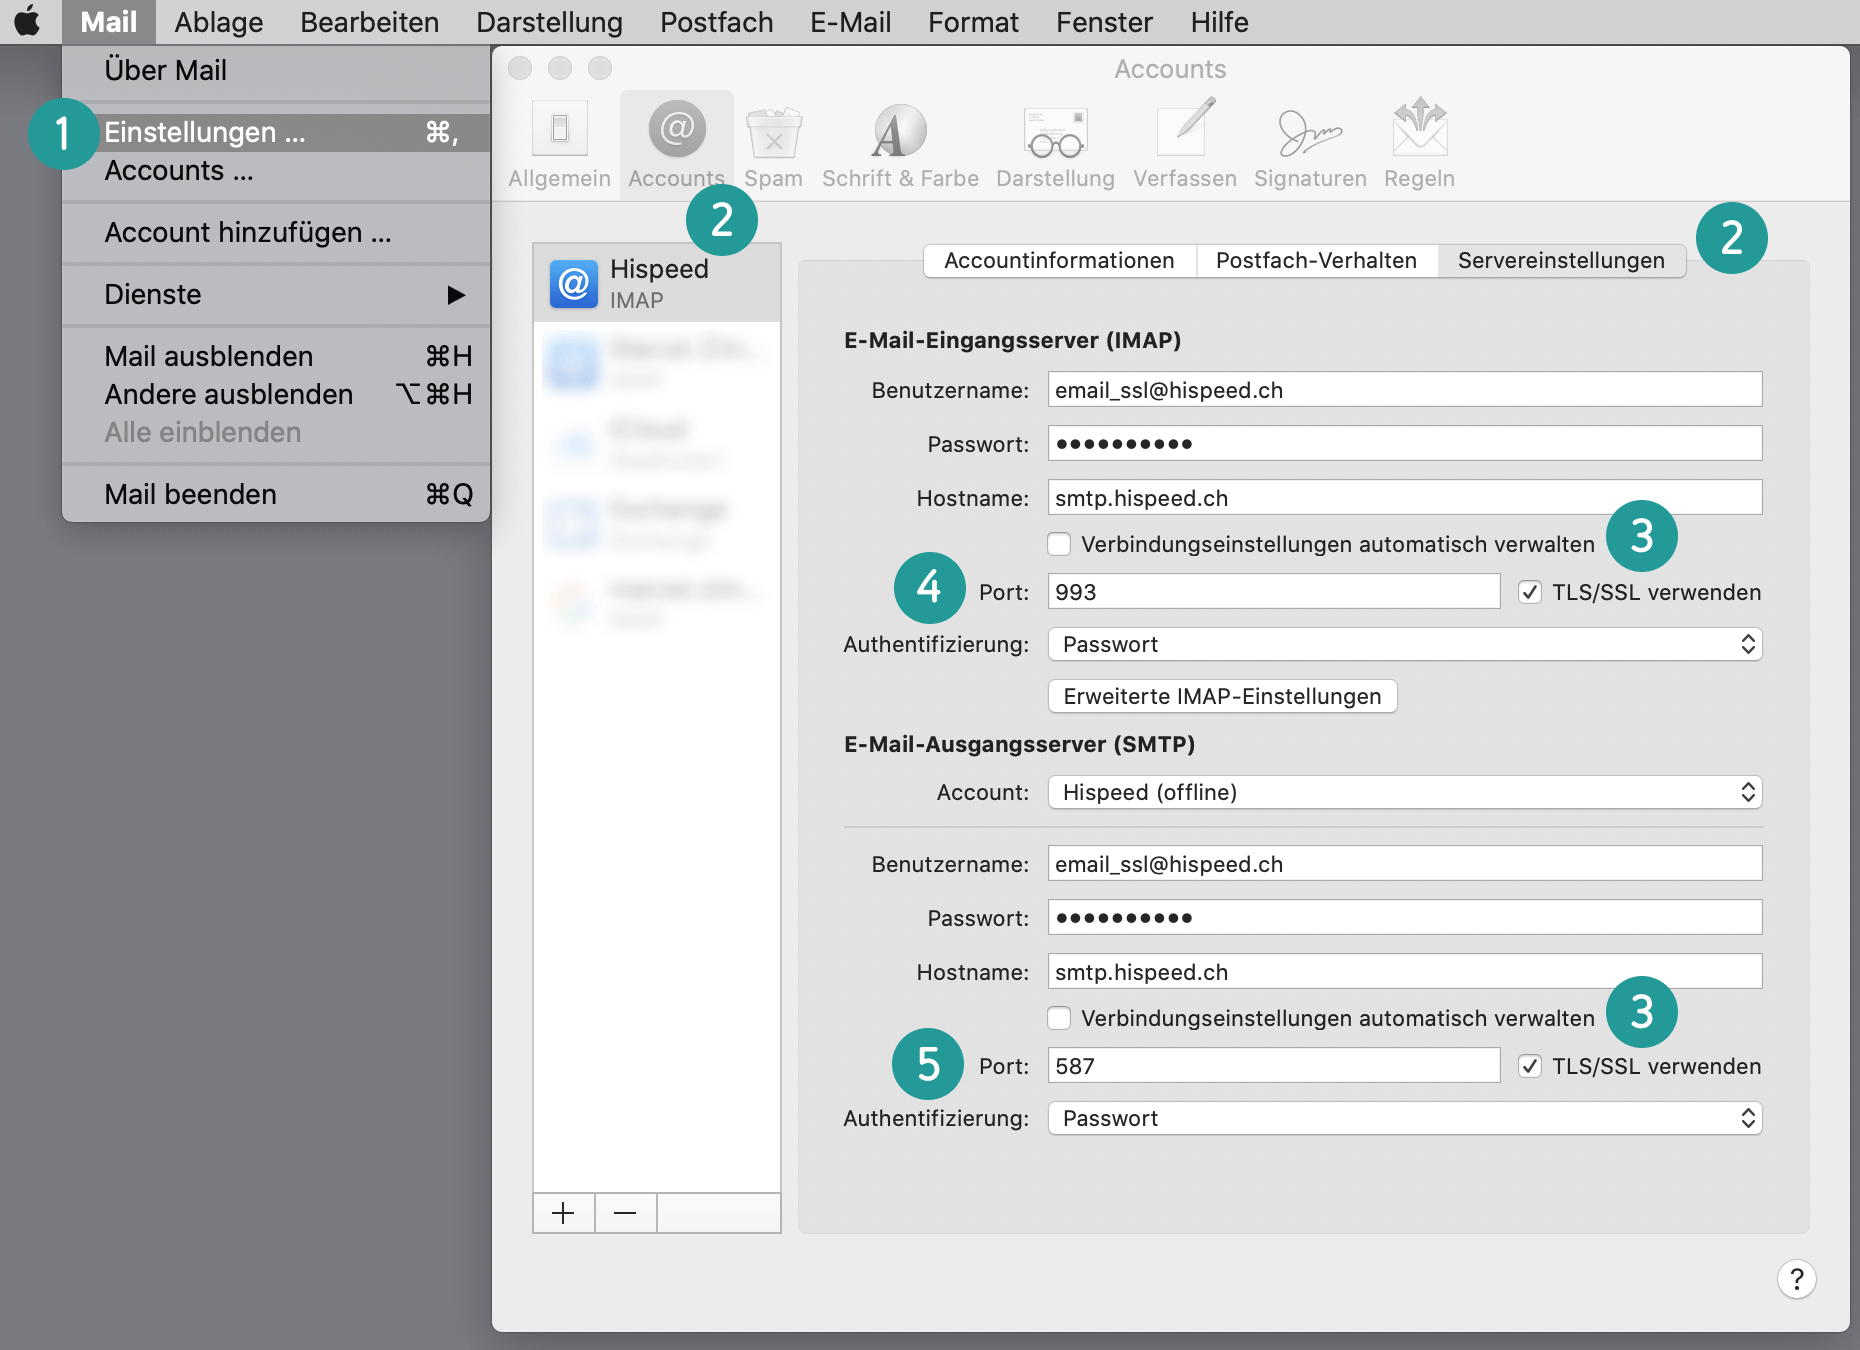
Task: Open help with the question mark button
Action: pyautogui.click(x=1796, y=1279)
